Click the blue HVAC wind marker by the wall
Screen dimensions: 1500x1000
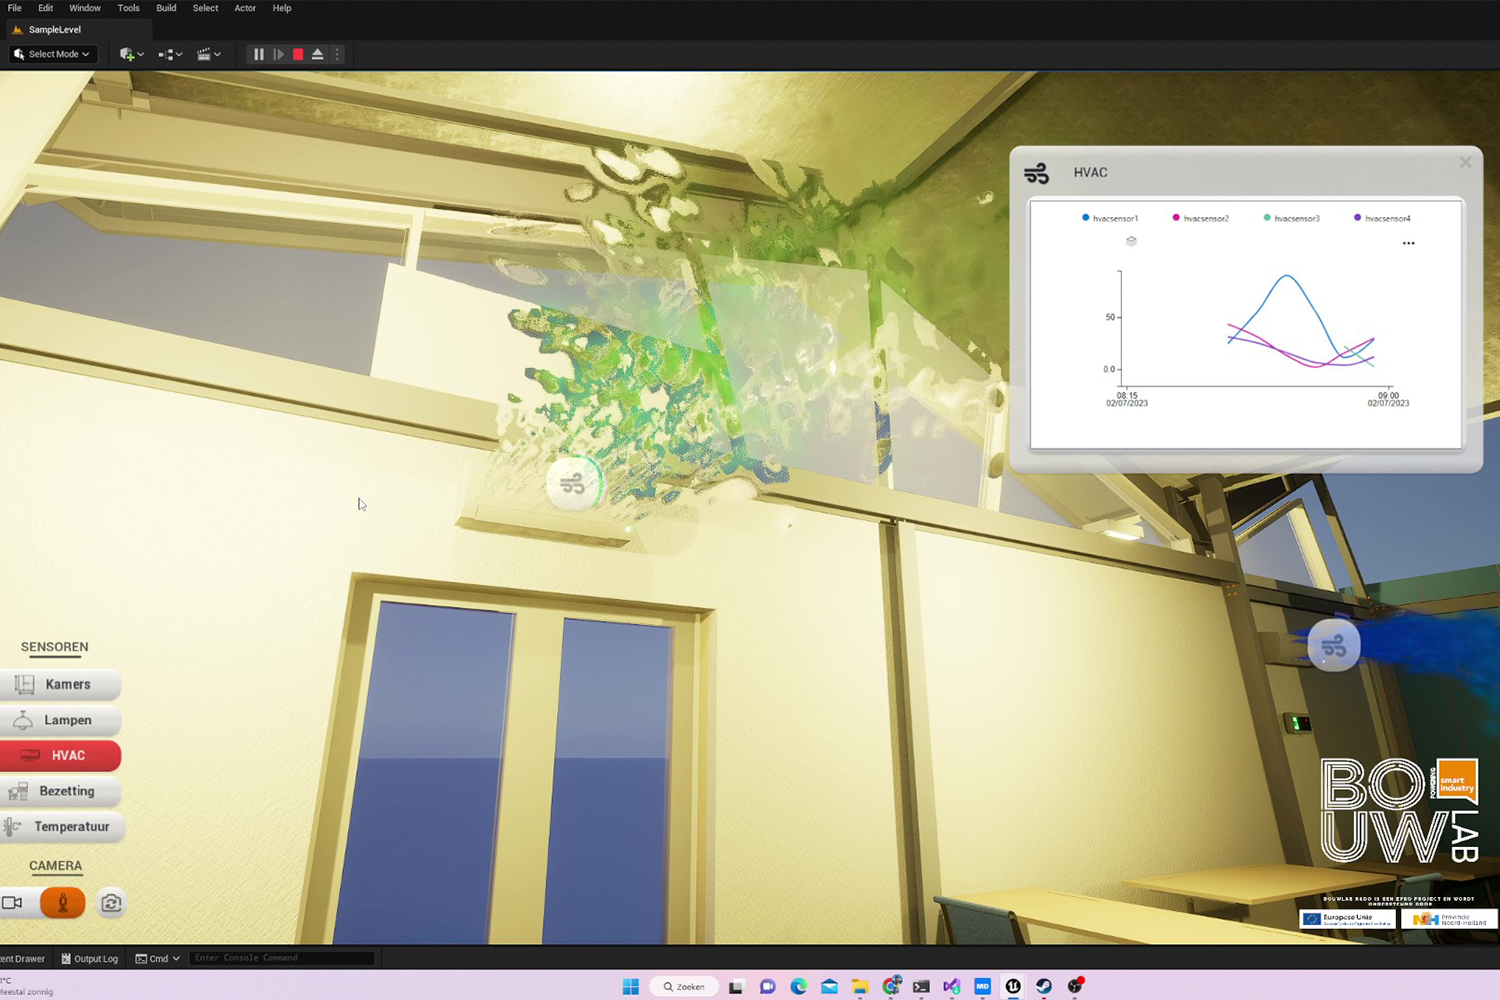(x=1333, y=646)
